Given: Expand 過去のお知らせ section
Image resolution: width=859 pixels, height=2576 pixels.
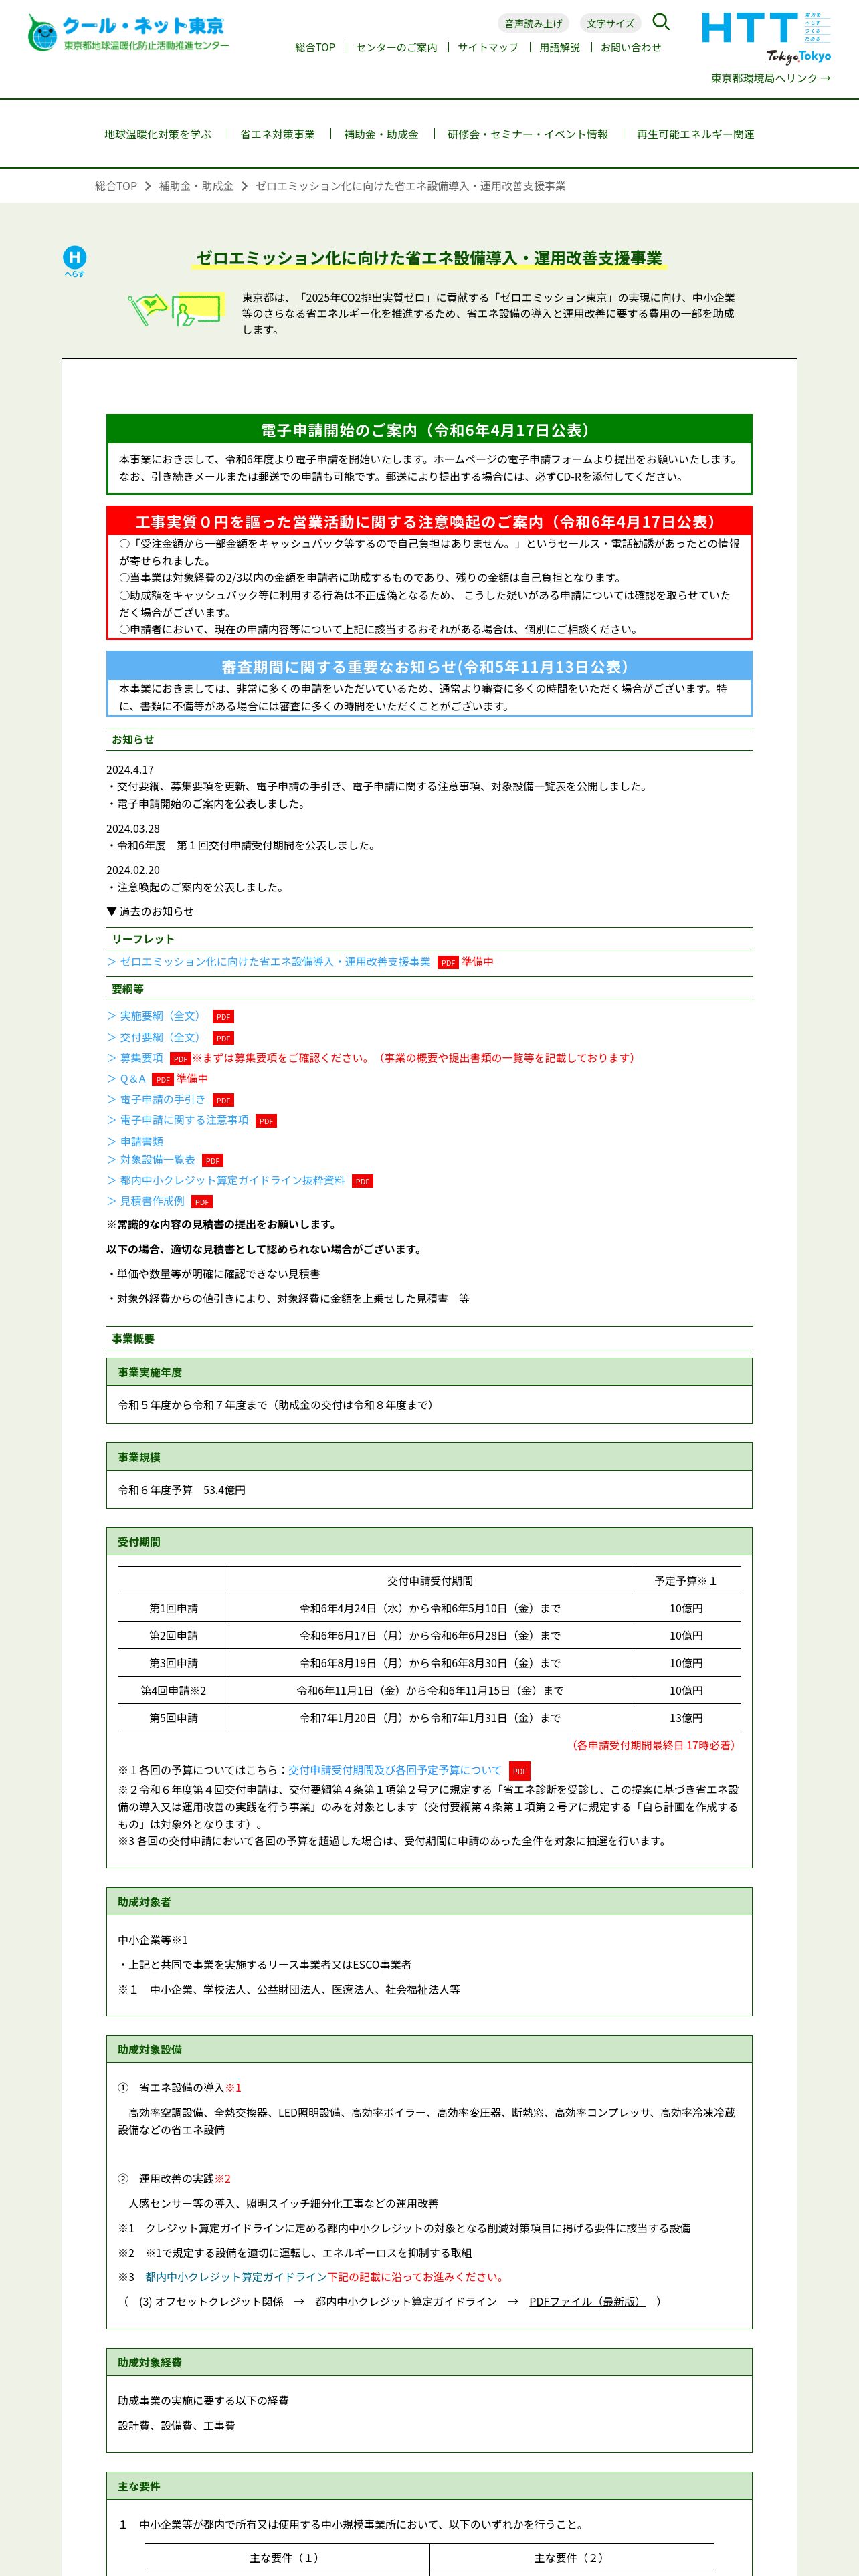Looking at the screenshot, I should [x=150, y=911].
